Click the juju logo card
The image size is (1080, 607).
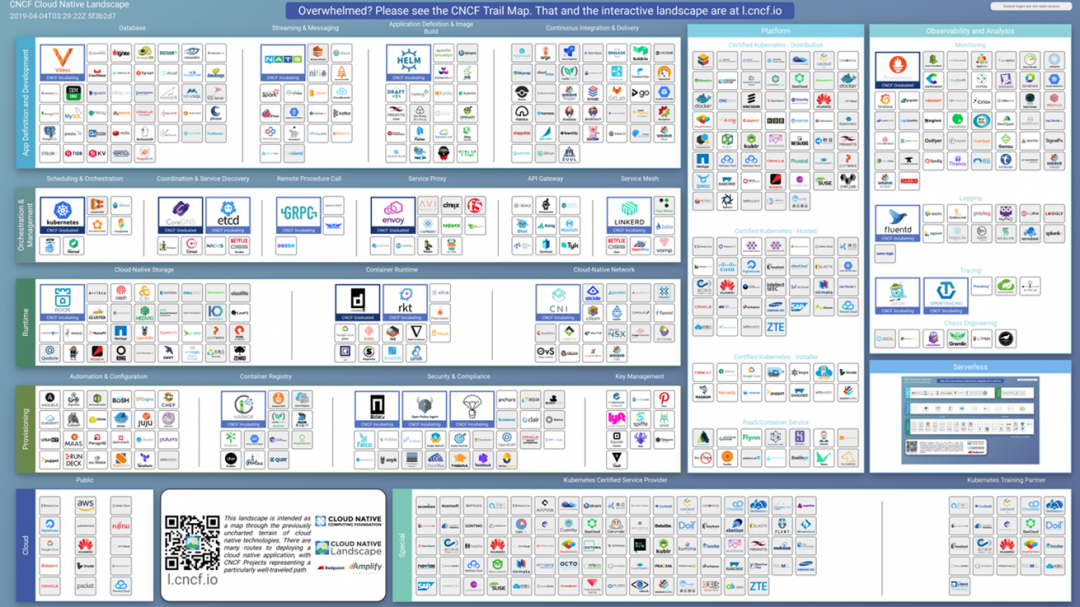point(145,420)
